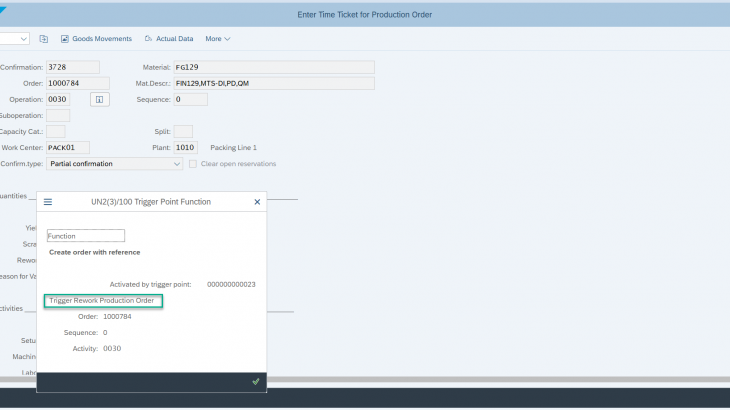Click the Confirmation number field
The image size is (730, 410).
coord(72,67)
